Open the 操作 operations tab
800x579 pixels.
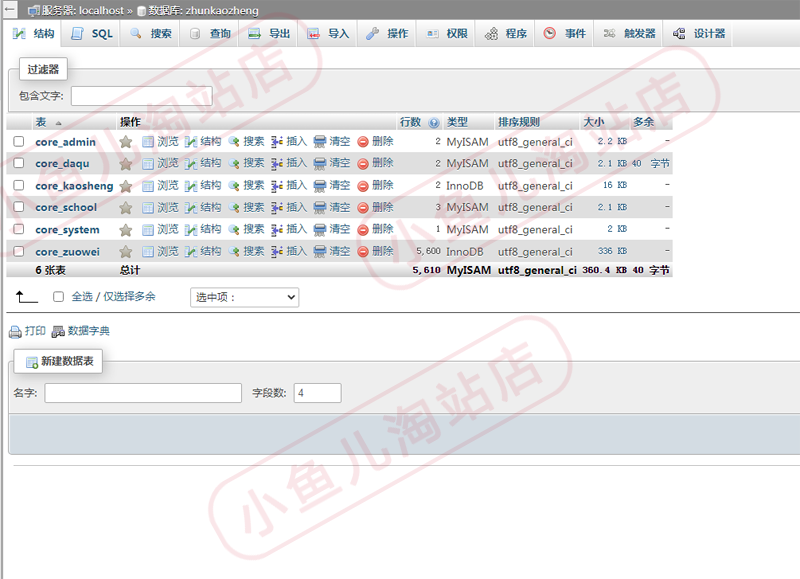pyautogui.click(x=387, y=34)
